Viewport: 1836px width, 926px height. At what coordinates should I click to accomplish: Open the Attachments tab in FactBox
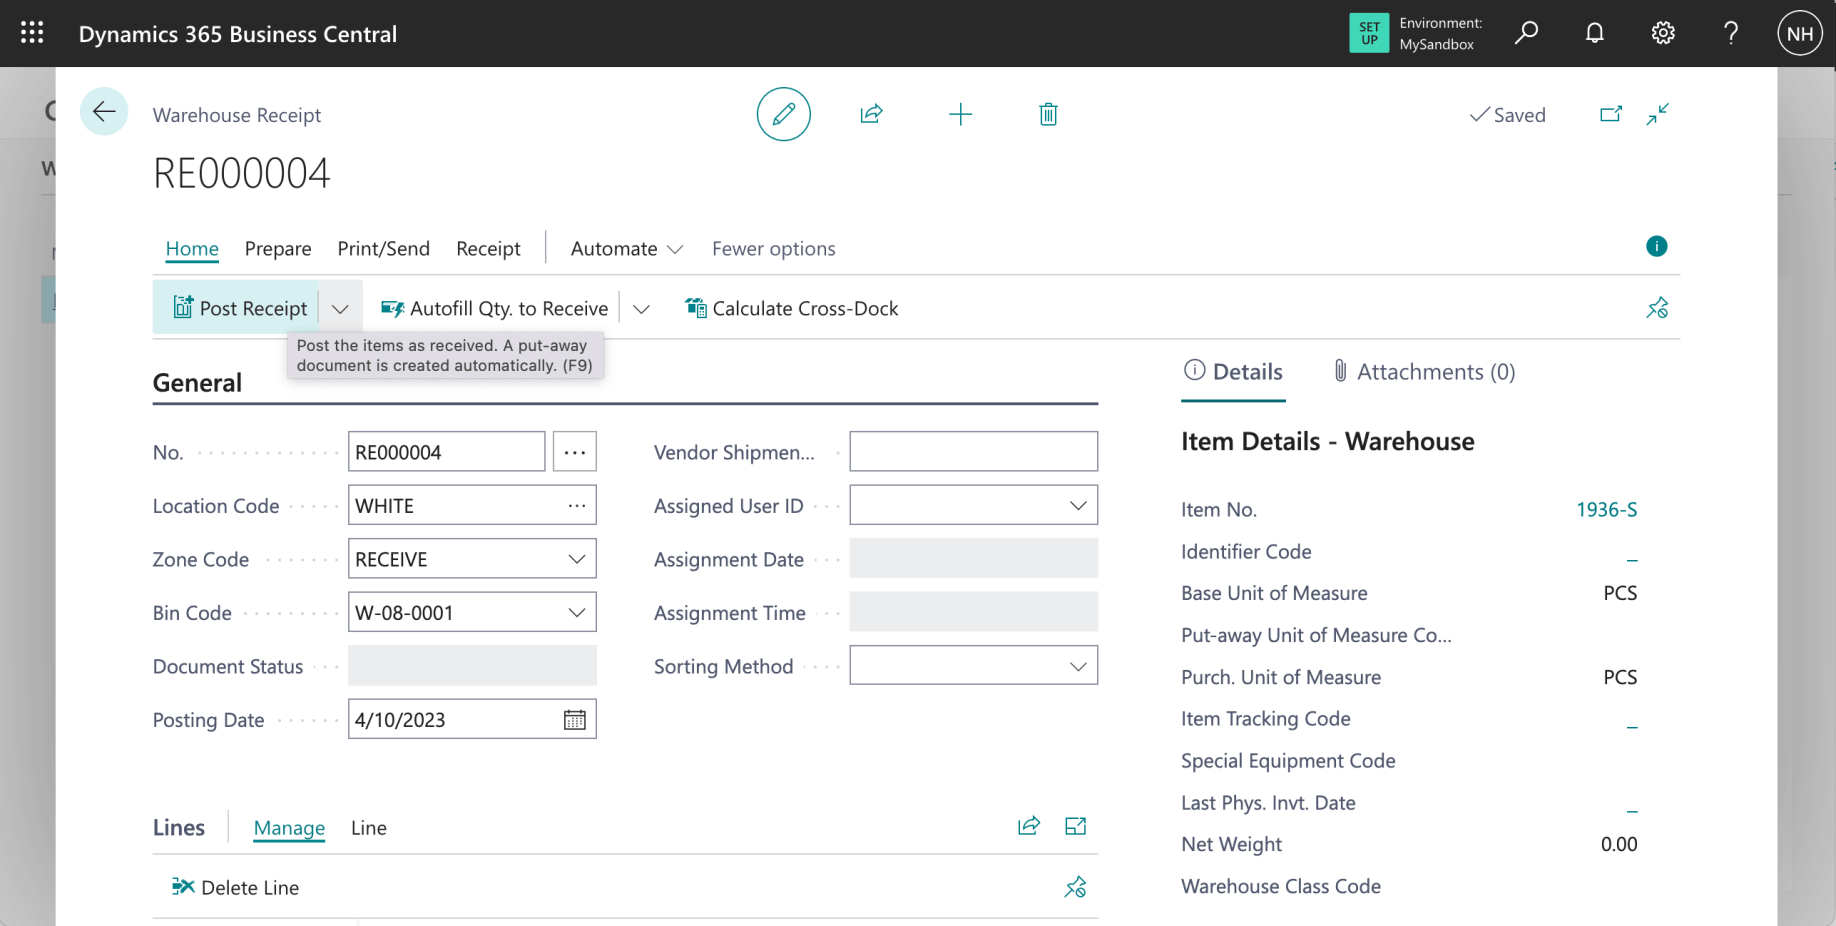(x=1424, y=372)
